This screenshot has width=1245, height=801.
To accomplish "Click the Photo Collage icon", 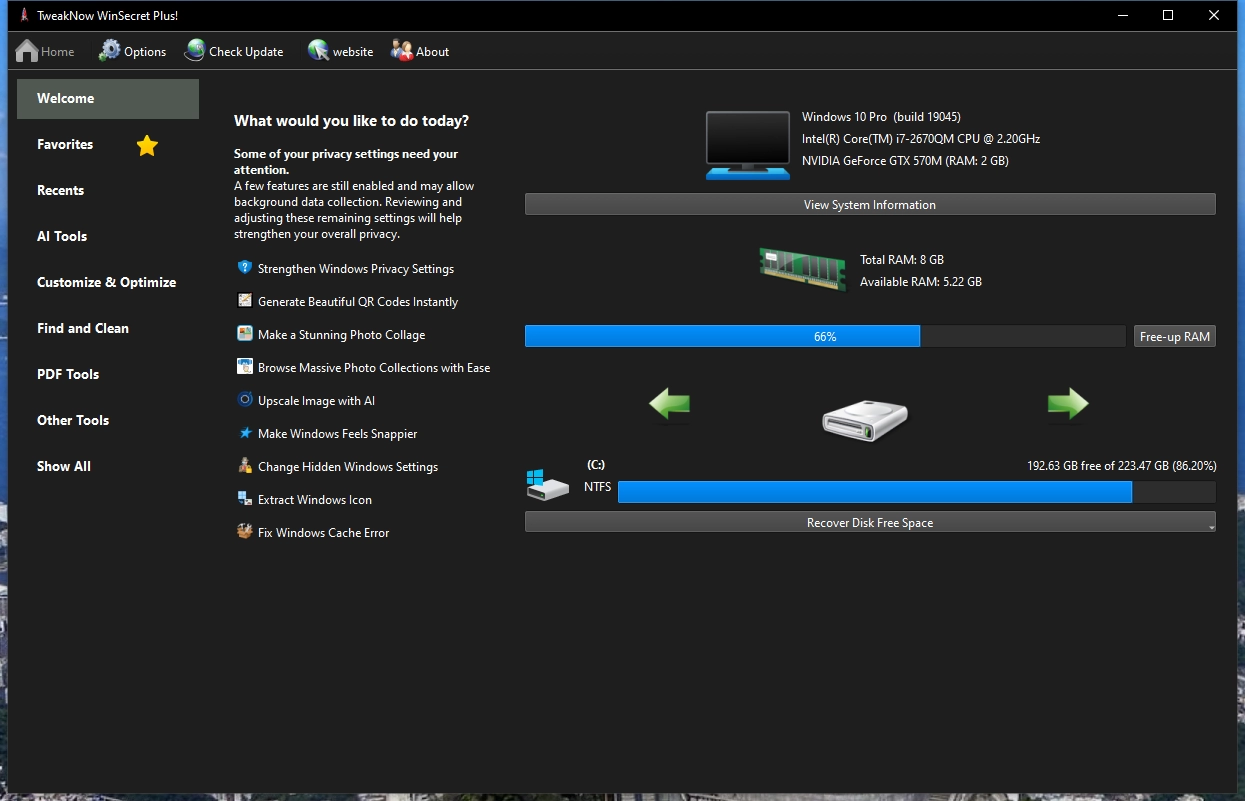I will (x=245, y=334).
